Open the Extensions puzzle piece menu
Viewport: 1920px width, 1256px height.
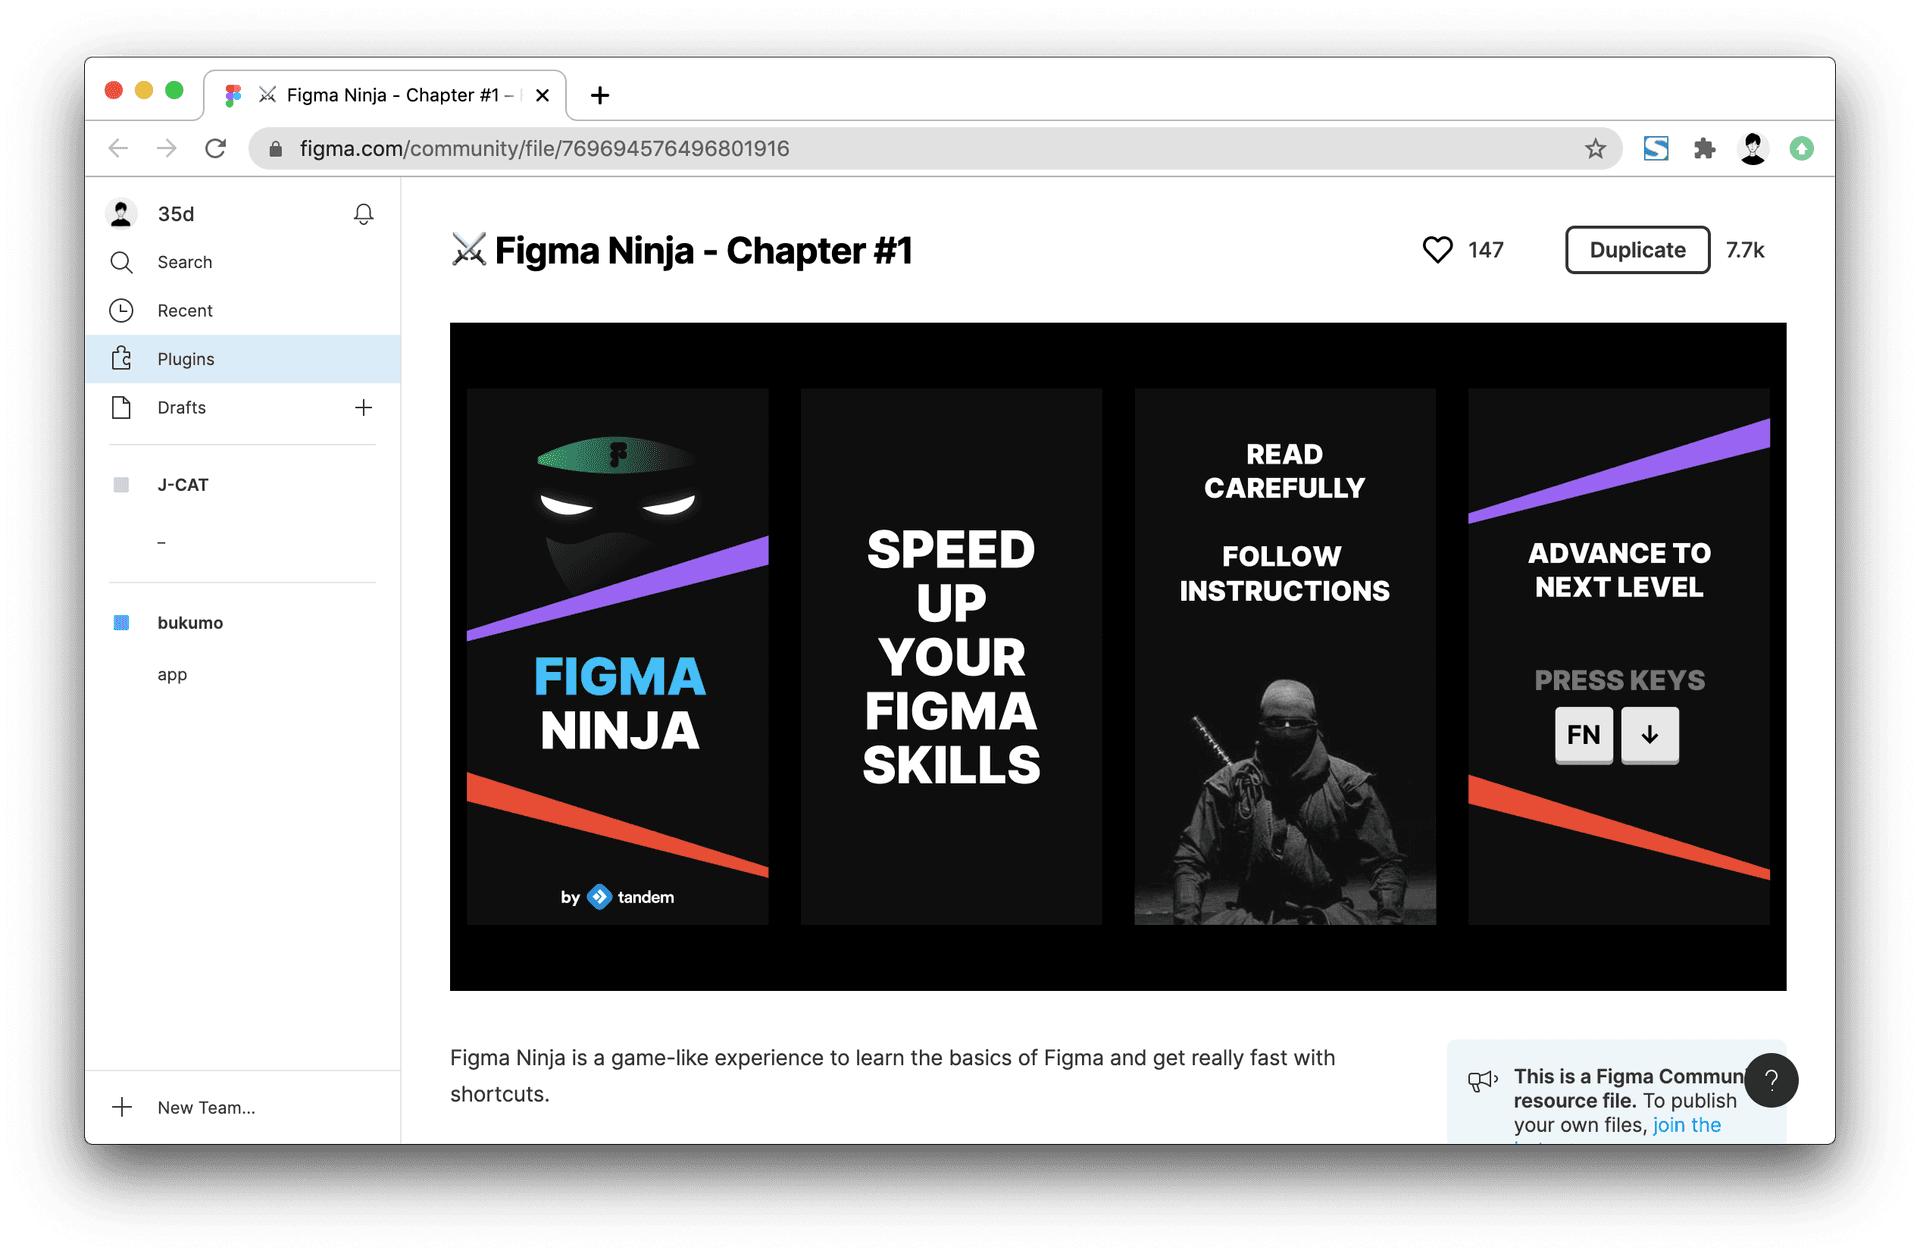pos(1705,149)
